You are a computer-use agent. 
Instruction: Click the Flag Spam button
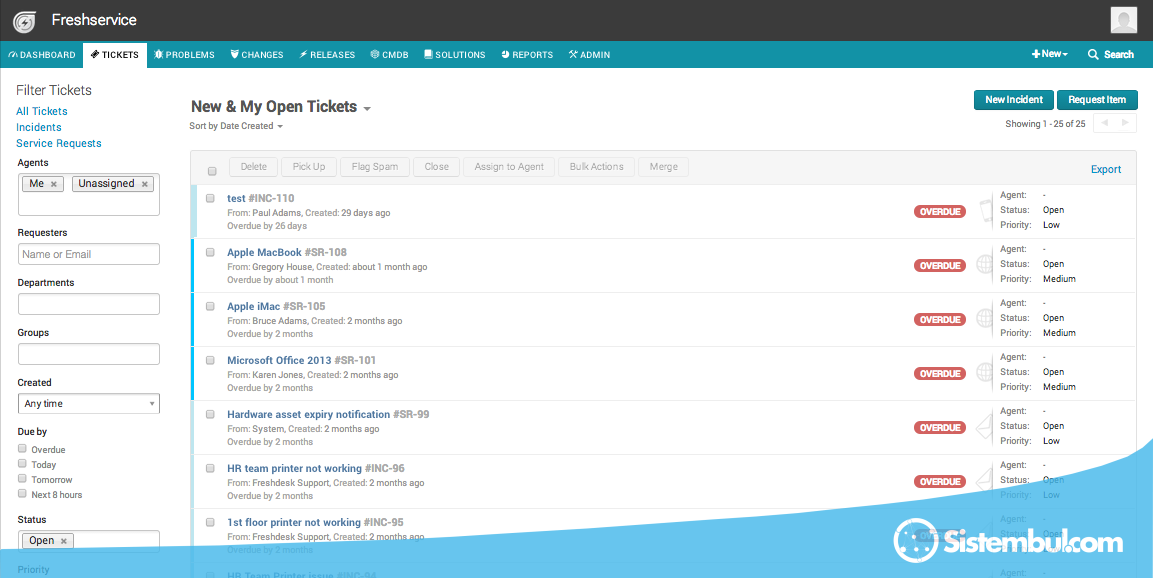[375, 167]
